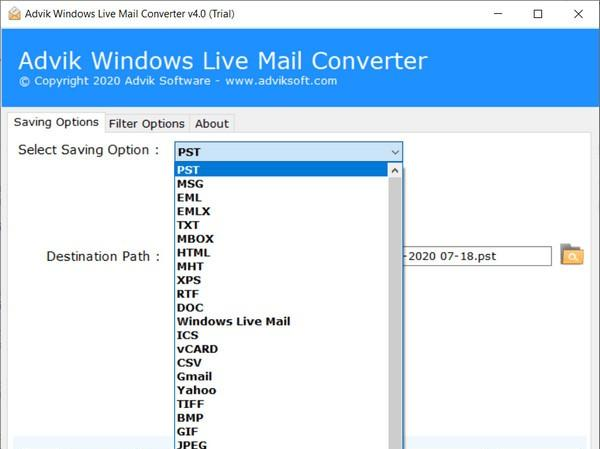
Task: Open the About tab
Action: coord(212,124)
